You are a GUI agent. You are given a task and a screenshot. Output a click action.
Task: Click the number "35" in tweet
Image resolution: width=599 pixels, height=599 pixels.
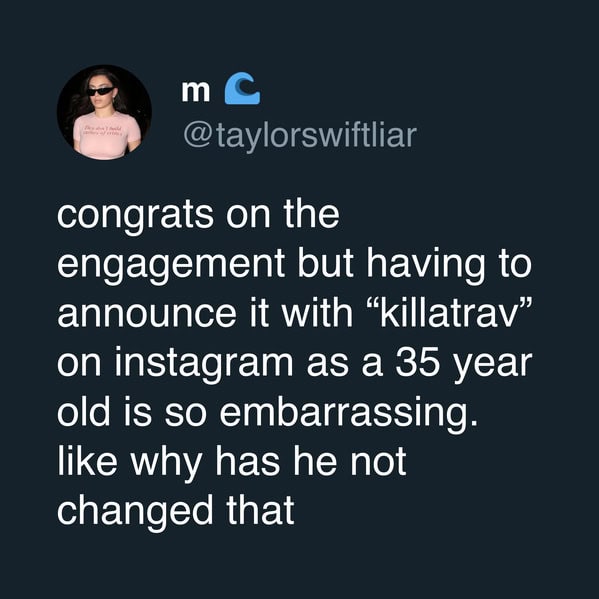point(417,362)
